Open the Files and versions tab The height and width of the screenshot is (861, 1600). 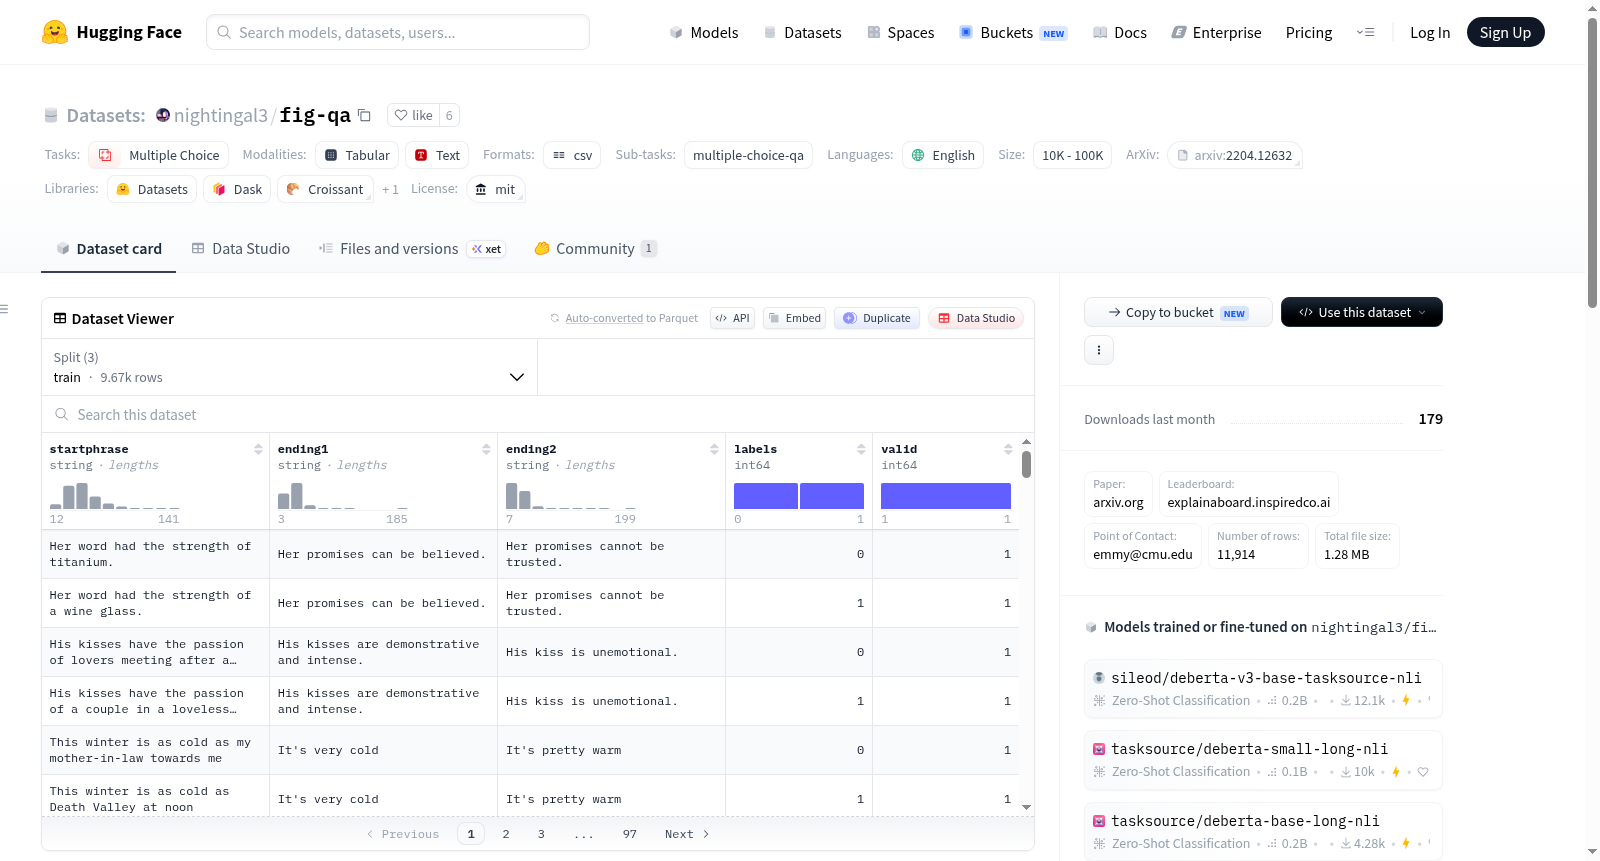coord(411,248)
